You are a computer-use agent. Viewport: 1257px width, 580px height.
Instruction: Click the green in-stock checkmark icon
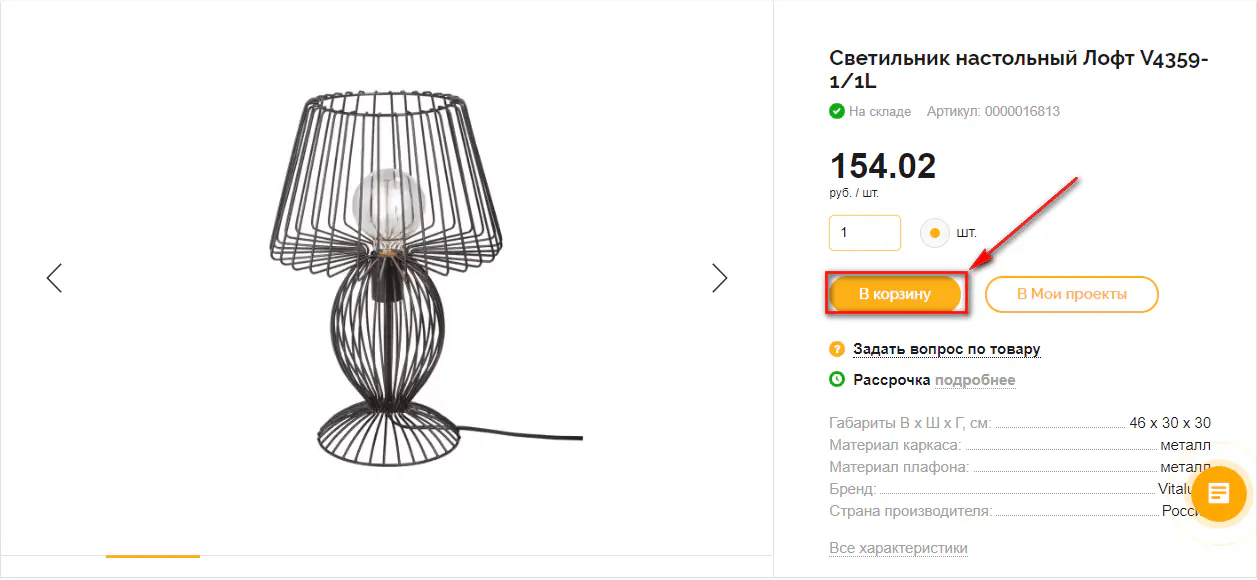(x=837, y=111)
